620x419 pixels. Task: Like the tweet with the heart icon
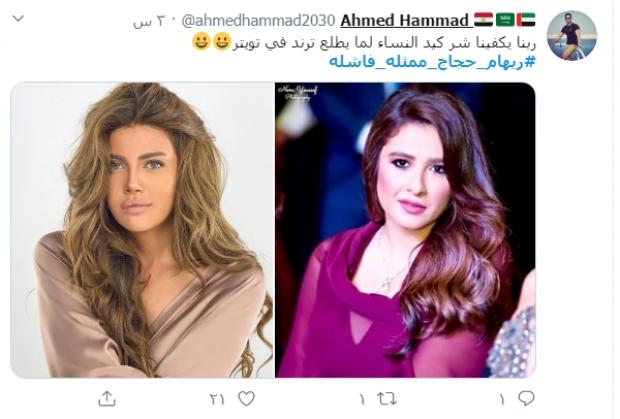[x=247, y=398]
